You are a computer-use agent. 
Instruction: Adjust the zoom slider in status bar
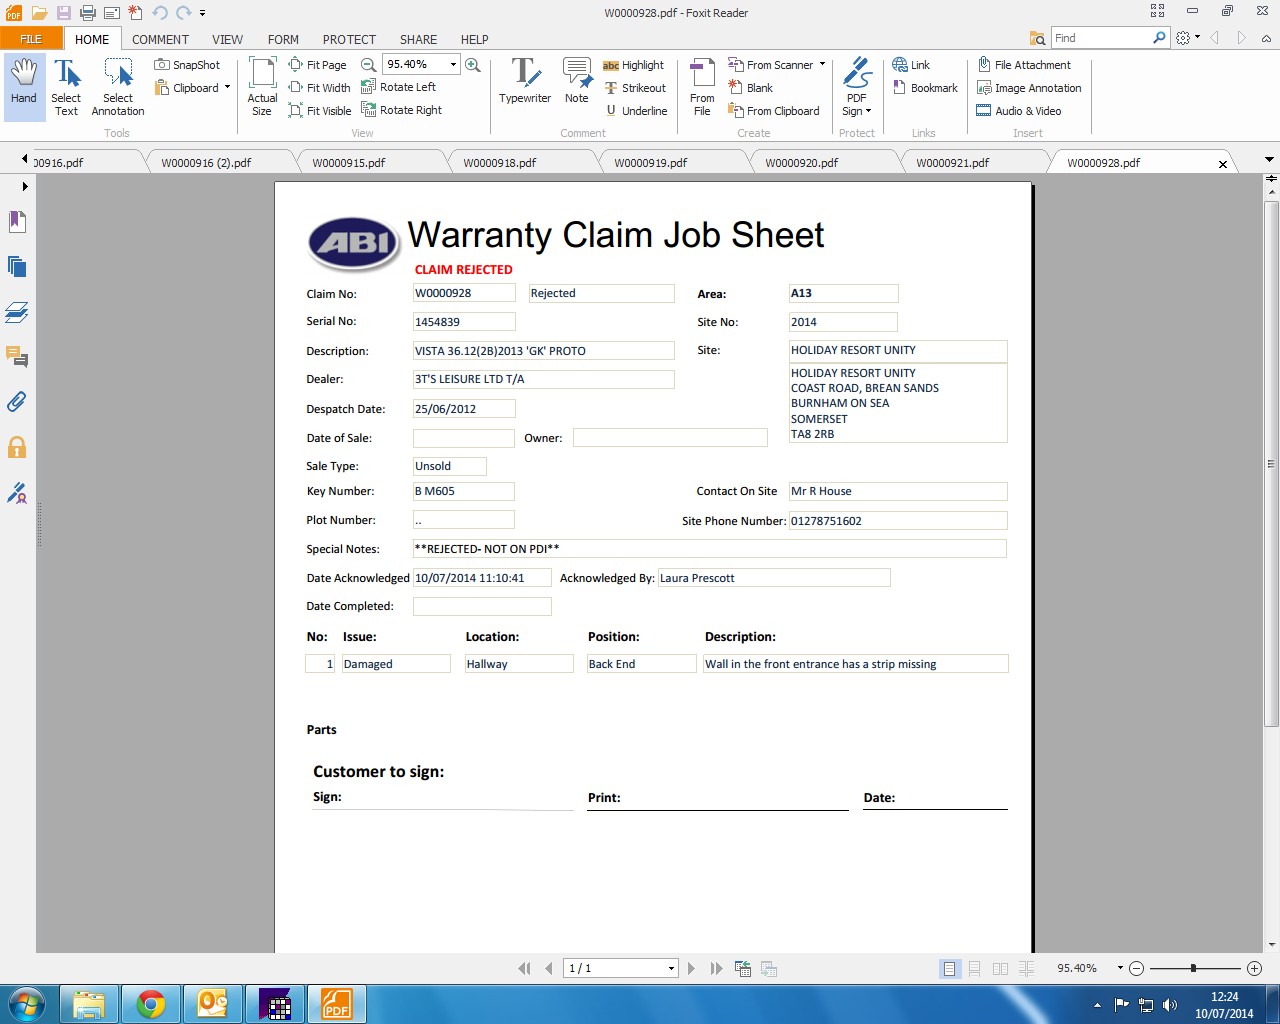pyautogui.click(x=1193, y=968)
